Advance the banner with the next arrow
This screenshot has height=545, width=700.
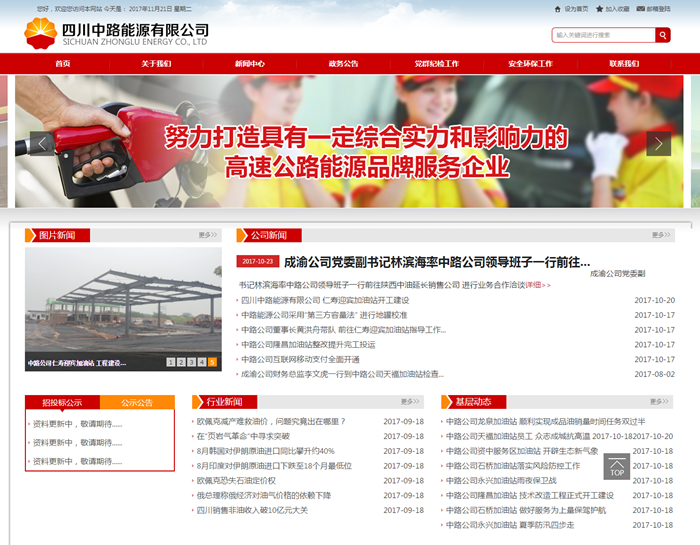pos(658,143)
